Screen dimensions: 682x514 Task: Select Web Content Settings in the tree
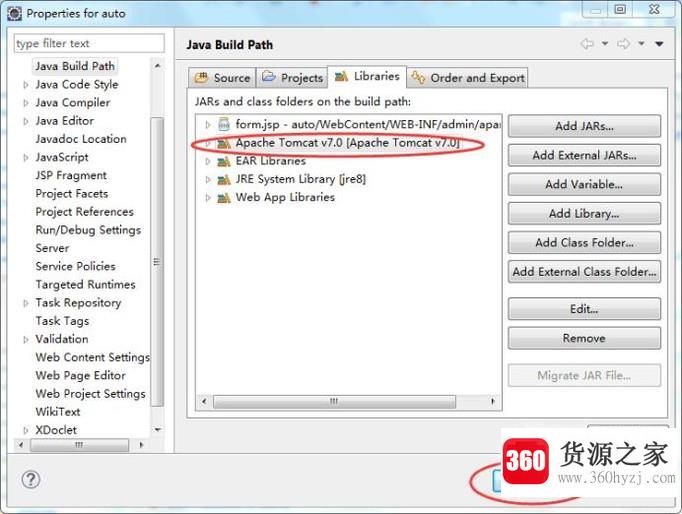coord(93,357)
